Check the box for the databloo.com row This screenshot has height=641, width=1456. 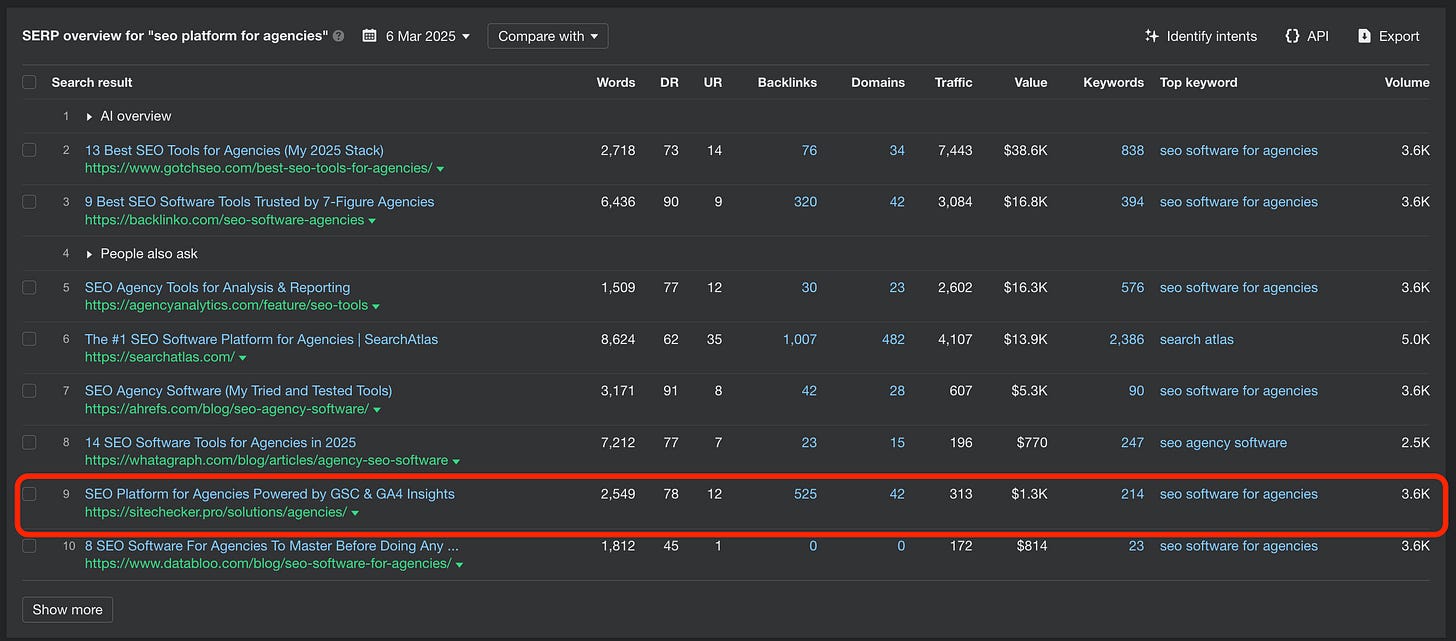pos(29,545)
